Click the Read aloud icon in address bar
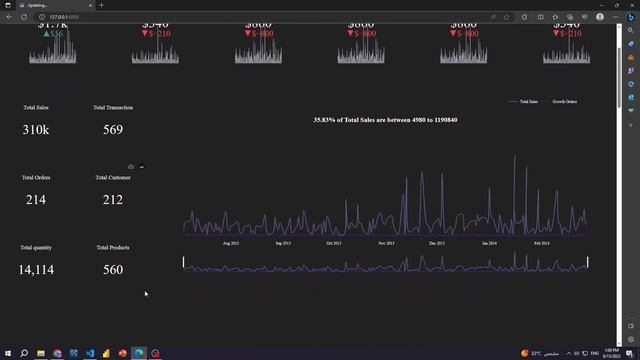640x360 pixels. (x=493, y=17)
